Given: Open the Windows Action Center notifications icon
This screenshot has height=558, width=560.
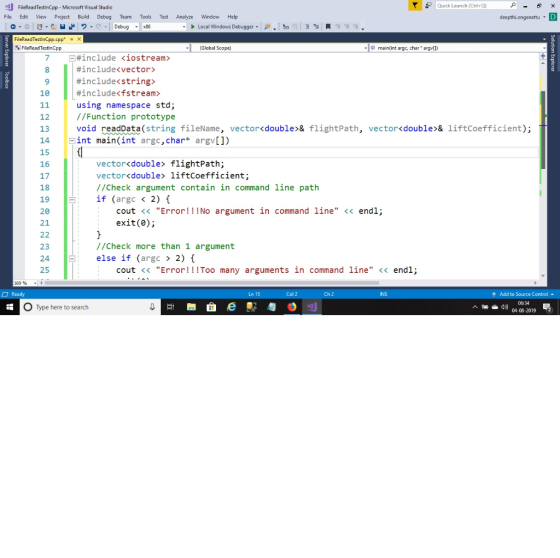Looking at the screenshot, I should pyautogui.click(x=547, y=307).
